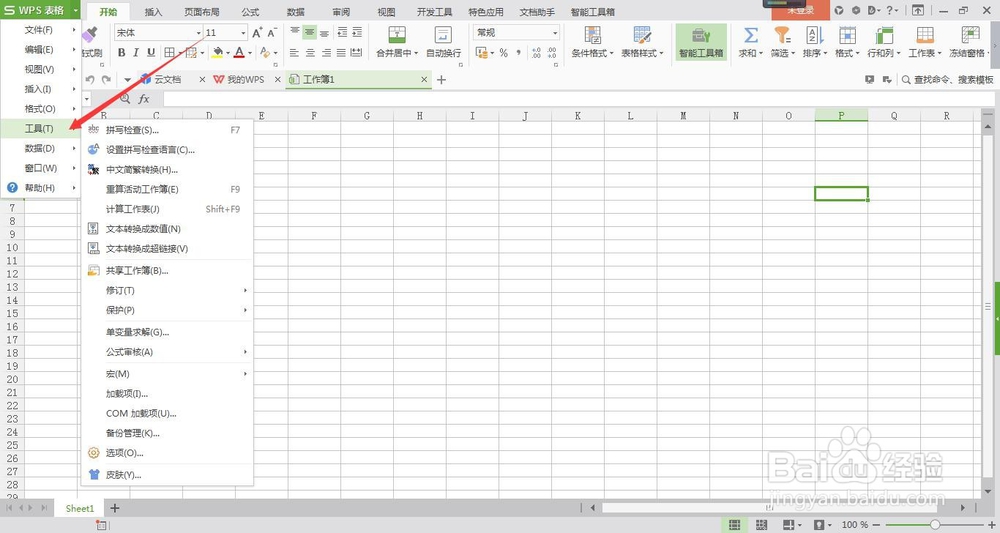Click the undo arrow icon

90,80
